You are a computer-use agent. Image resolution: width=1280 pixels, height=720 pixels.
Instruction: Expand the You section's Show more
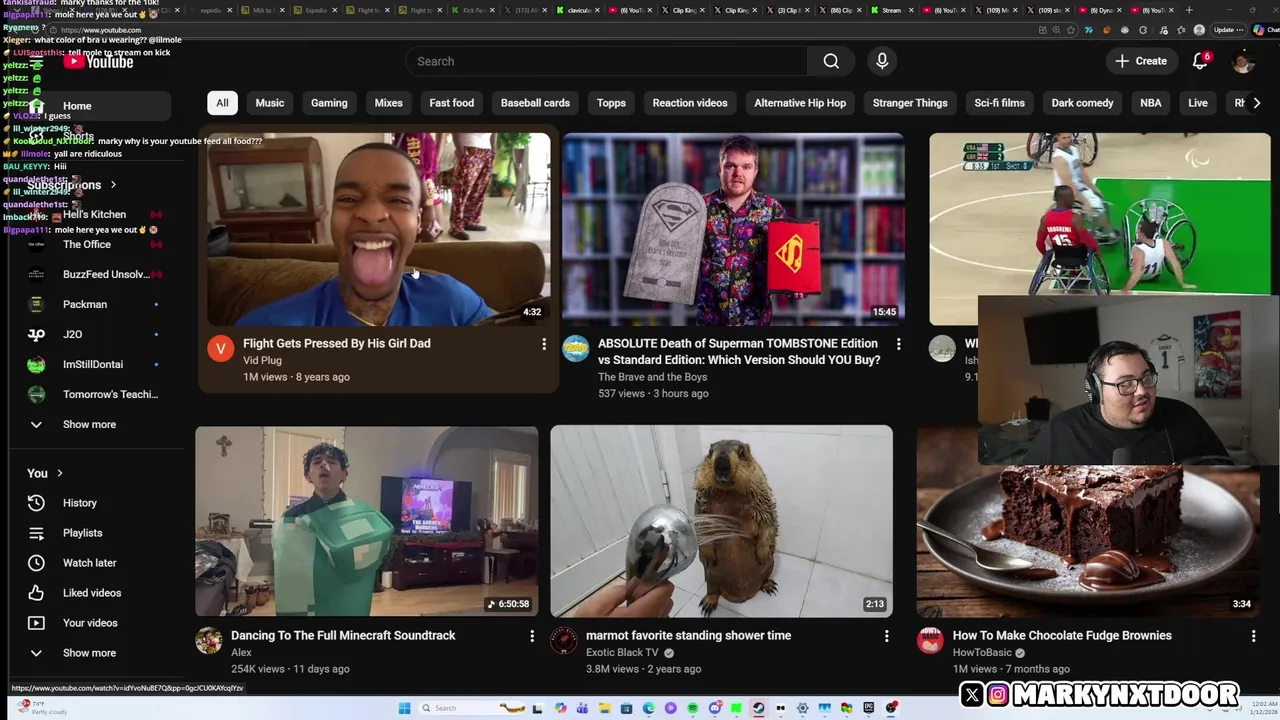90,653
